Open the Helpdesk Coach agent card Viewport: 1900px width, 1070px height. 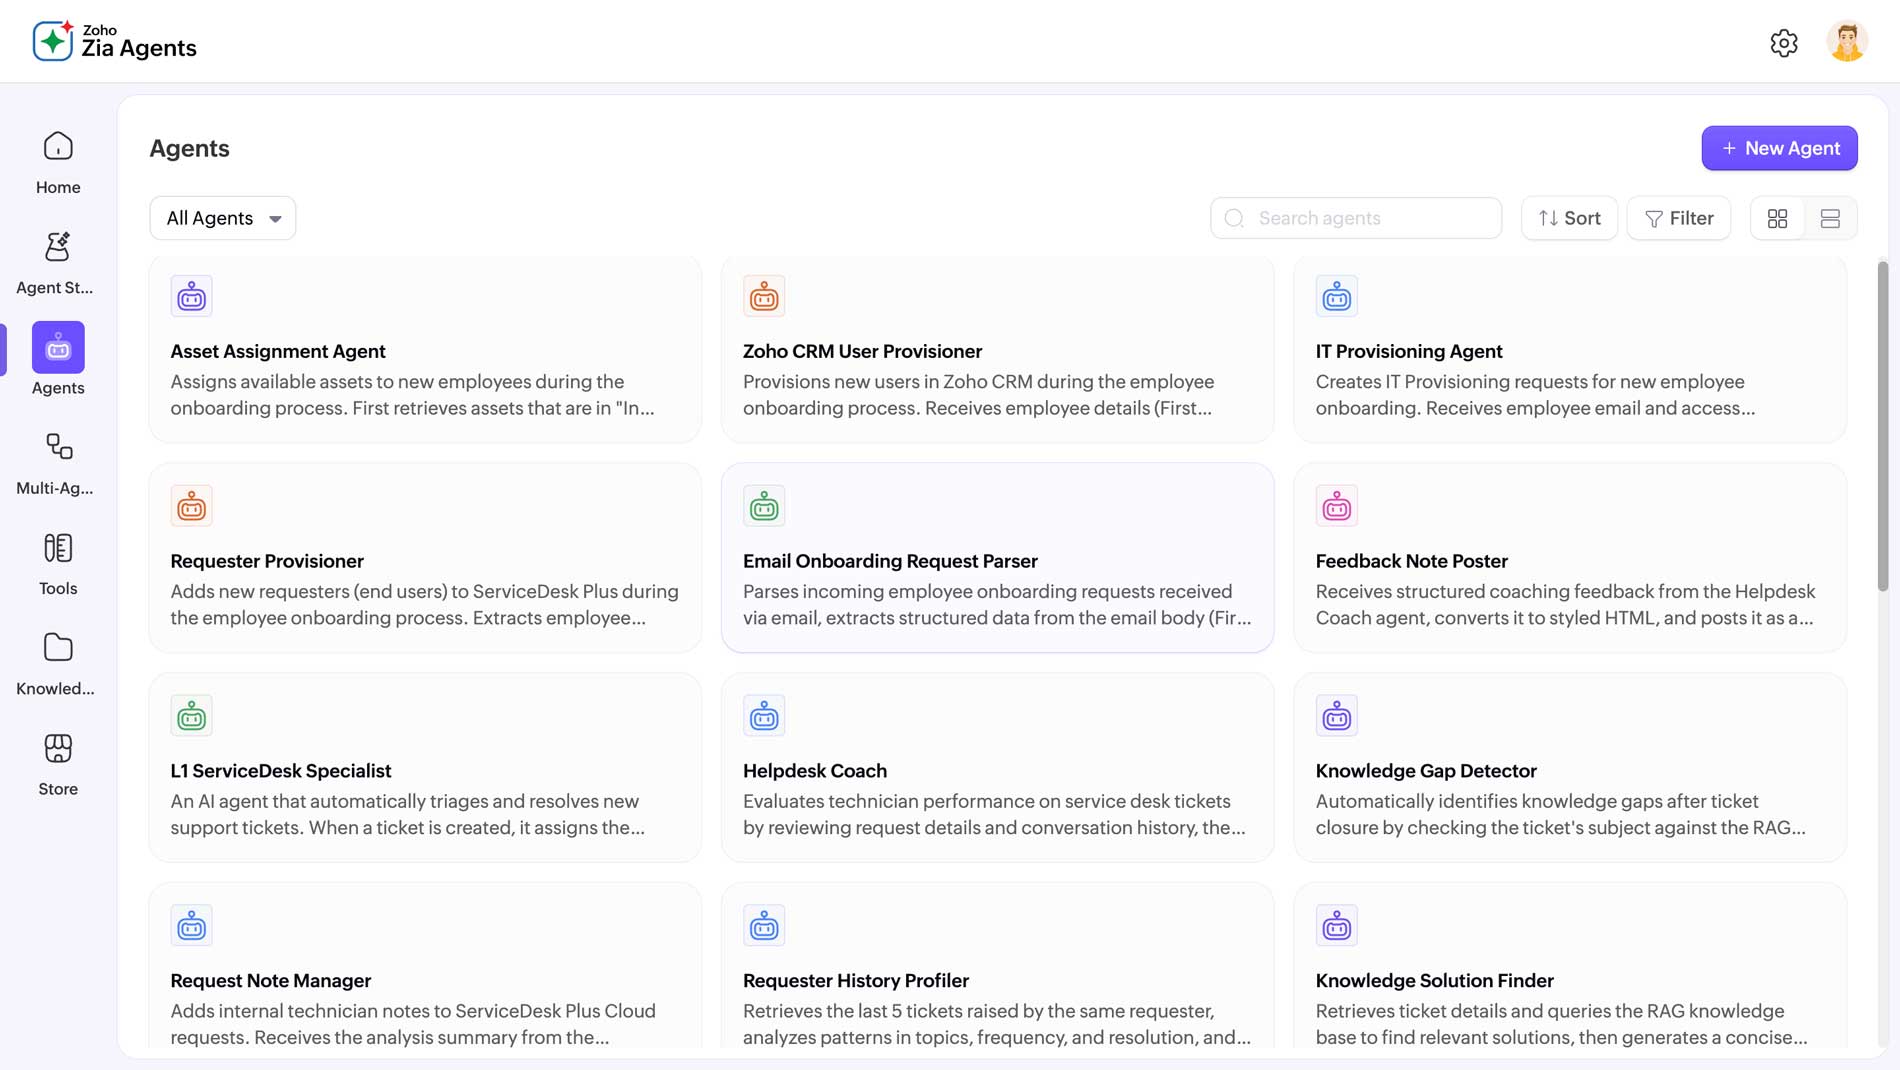[x=996, y=768]
